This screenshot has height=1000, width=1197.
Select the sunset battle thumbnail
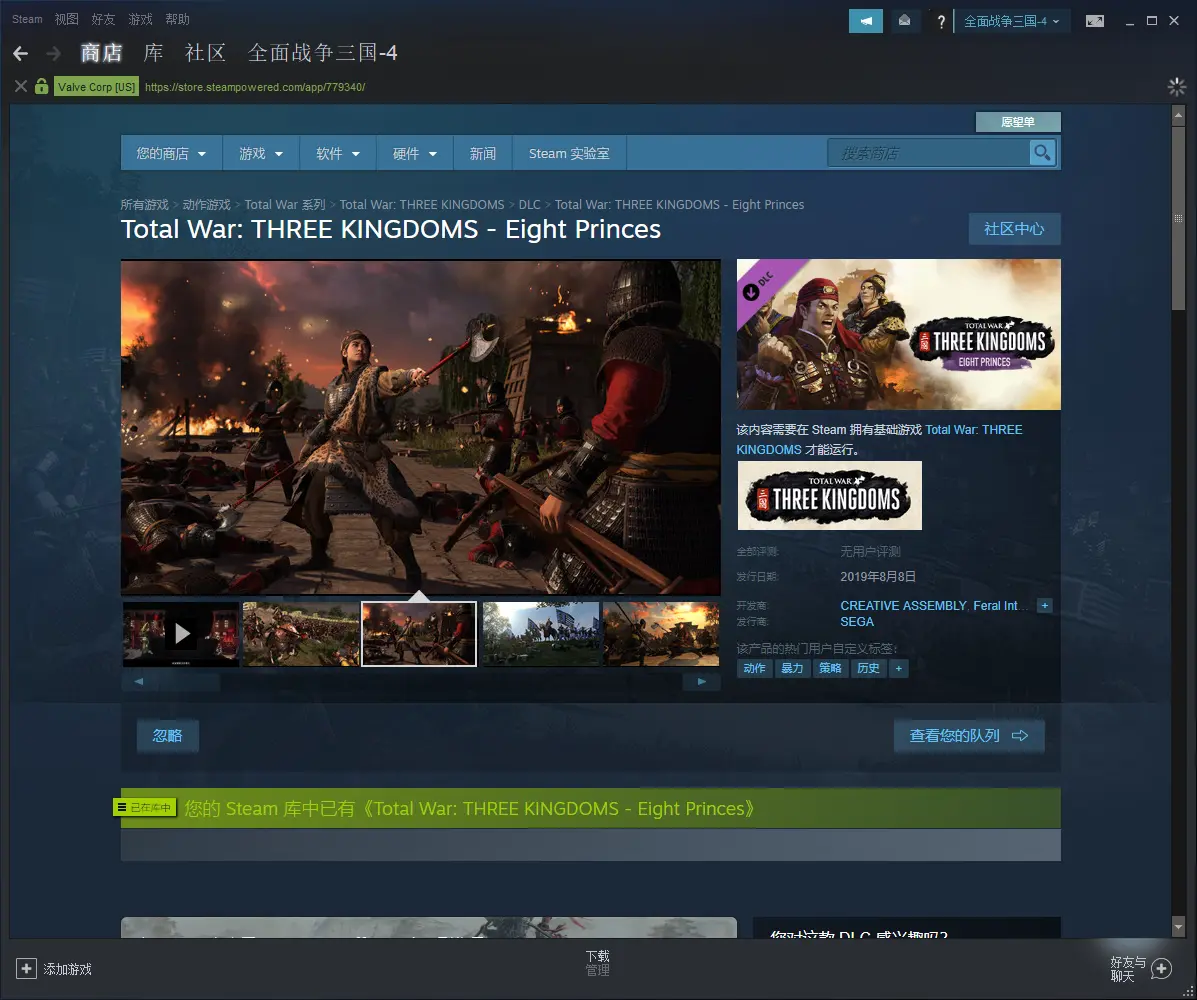(x=661, y=634)
